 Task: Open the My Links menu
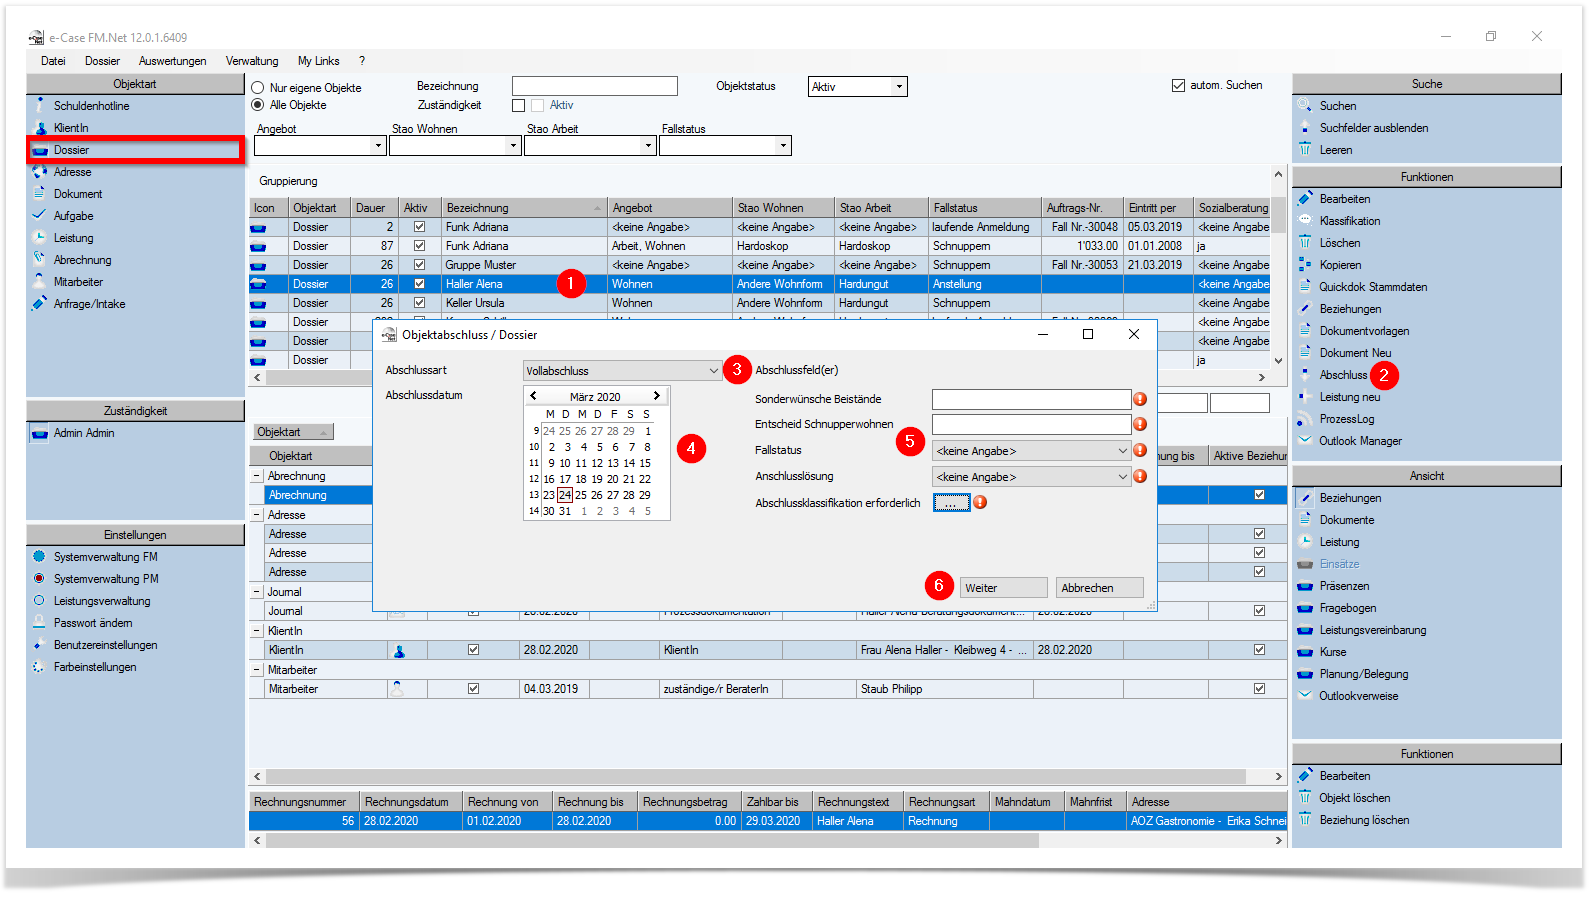(318, 61)
